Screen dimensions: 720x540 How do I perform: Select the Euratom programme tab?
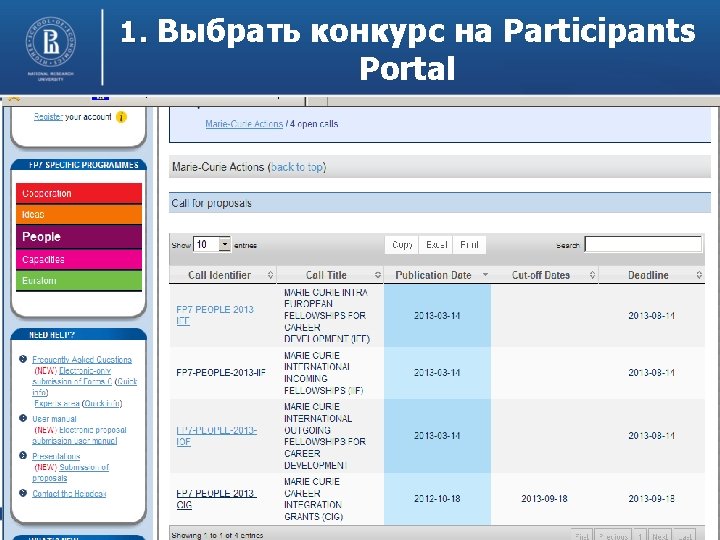(x=79, y=281)
